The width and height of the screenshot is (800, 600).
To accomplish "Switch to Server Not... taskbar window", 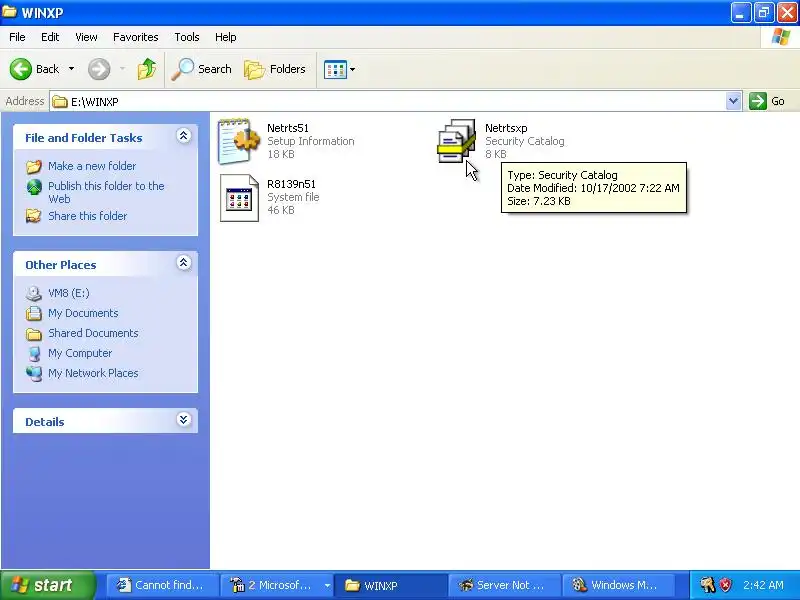I will point(504,585).
